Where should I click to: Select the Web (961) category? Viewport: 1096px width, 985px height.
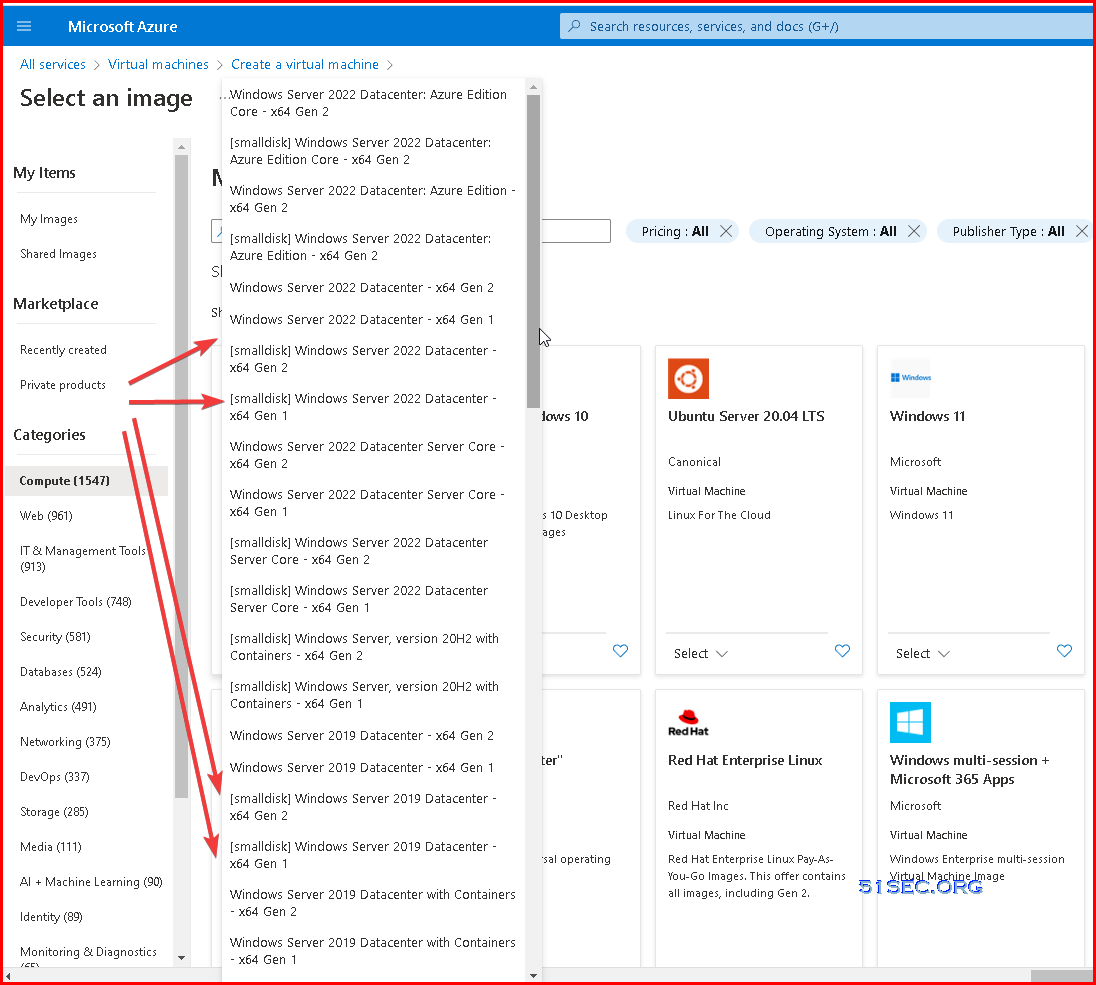pyautogui.click(x=46, y=516)
